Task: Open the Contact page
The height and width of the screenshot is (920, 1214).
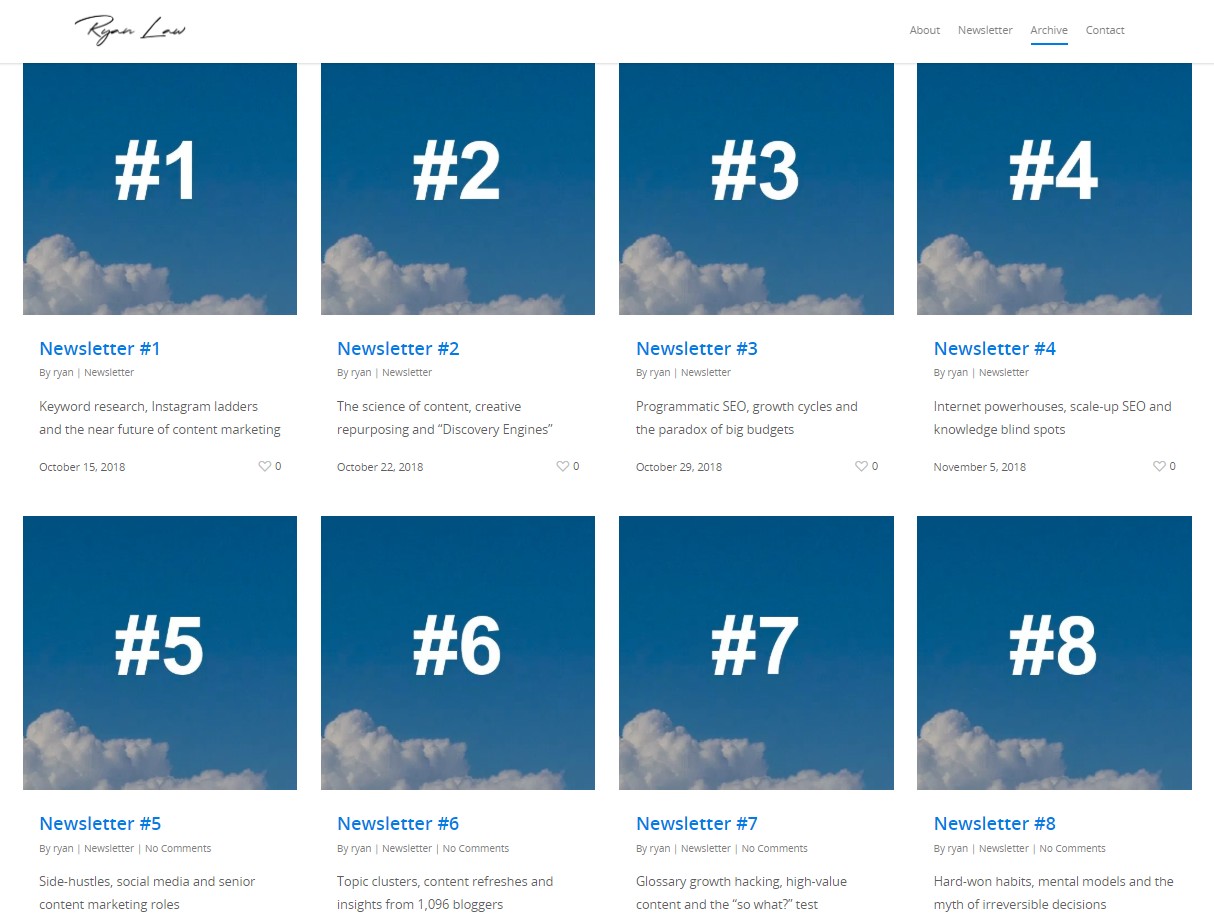Action: [x=1104, y=30]
